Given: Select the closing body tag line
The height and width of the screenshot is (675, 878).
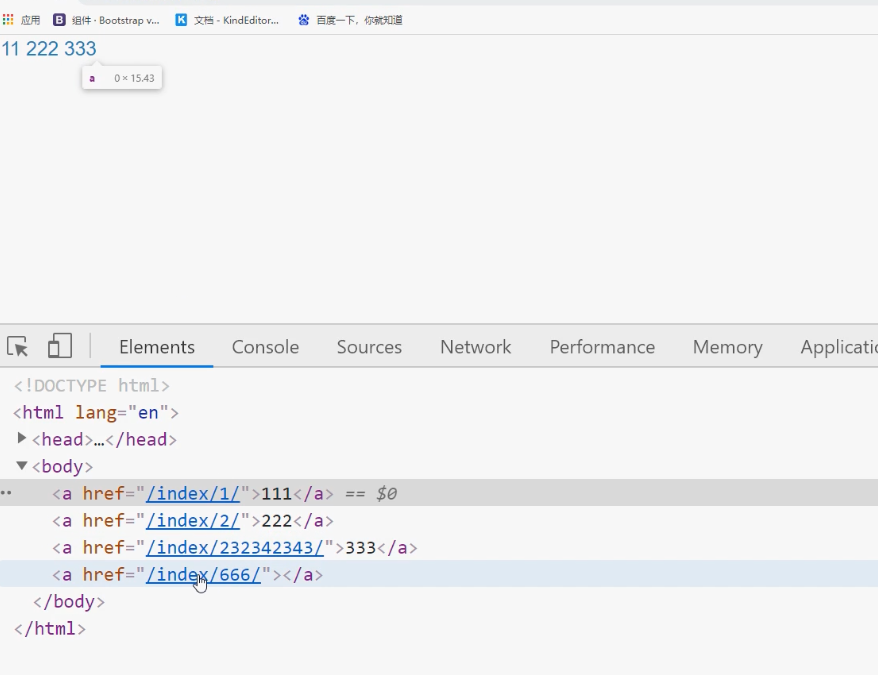Looking at the screenshot, I should point(69,601).
